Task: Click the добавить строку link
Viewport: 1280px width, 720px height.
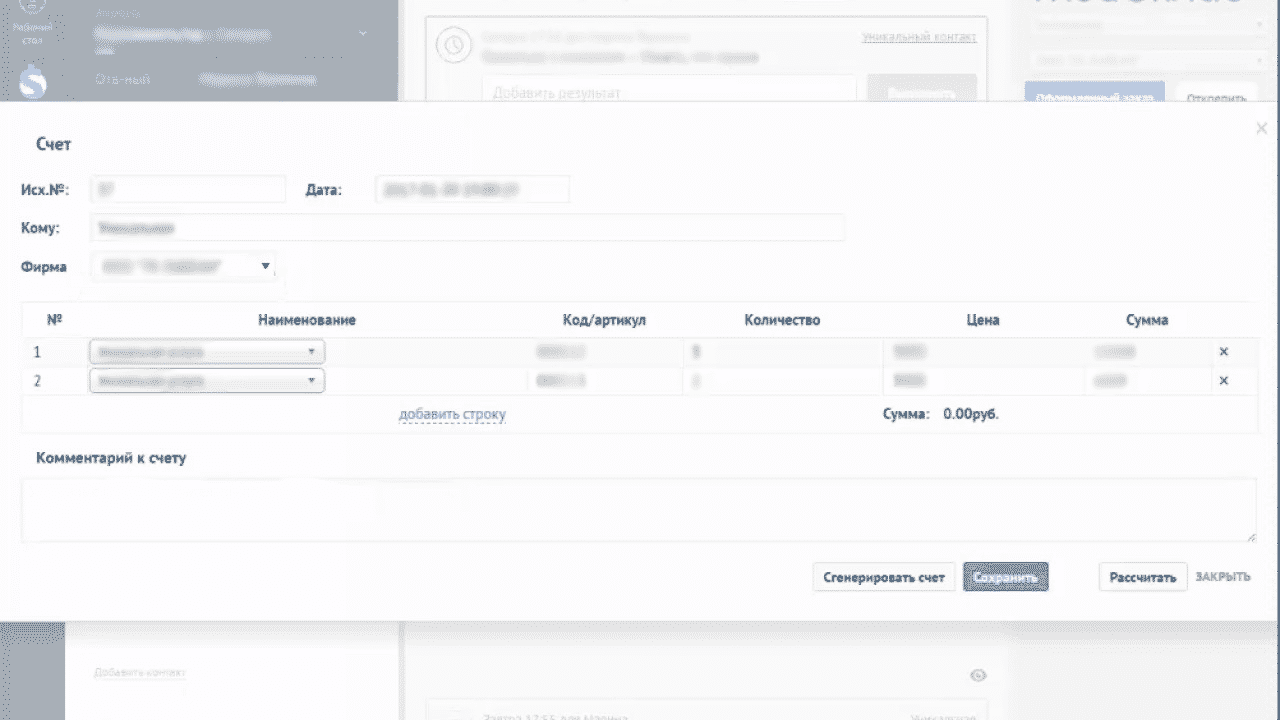Action: point(452,414)
